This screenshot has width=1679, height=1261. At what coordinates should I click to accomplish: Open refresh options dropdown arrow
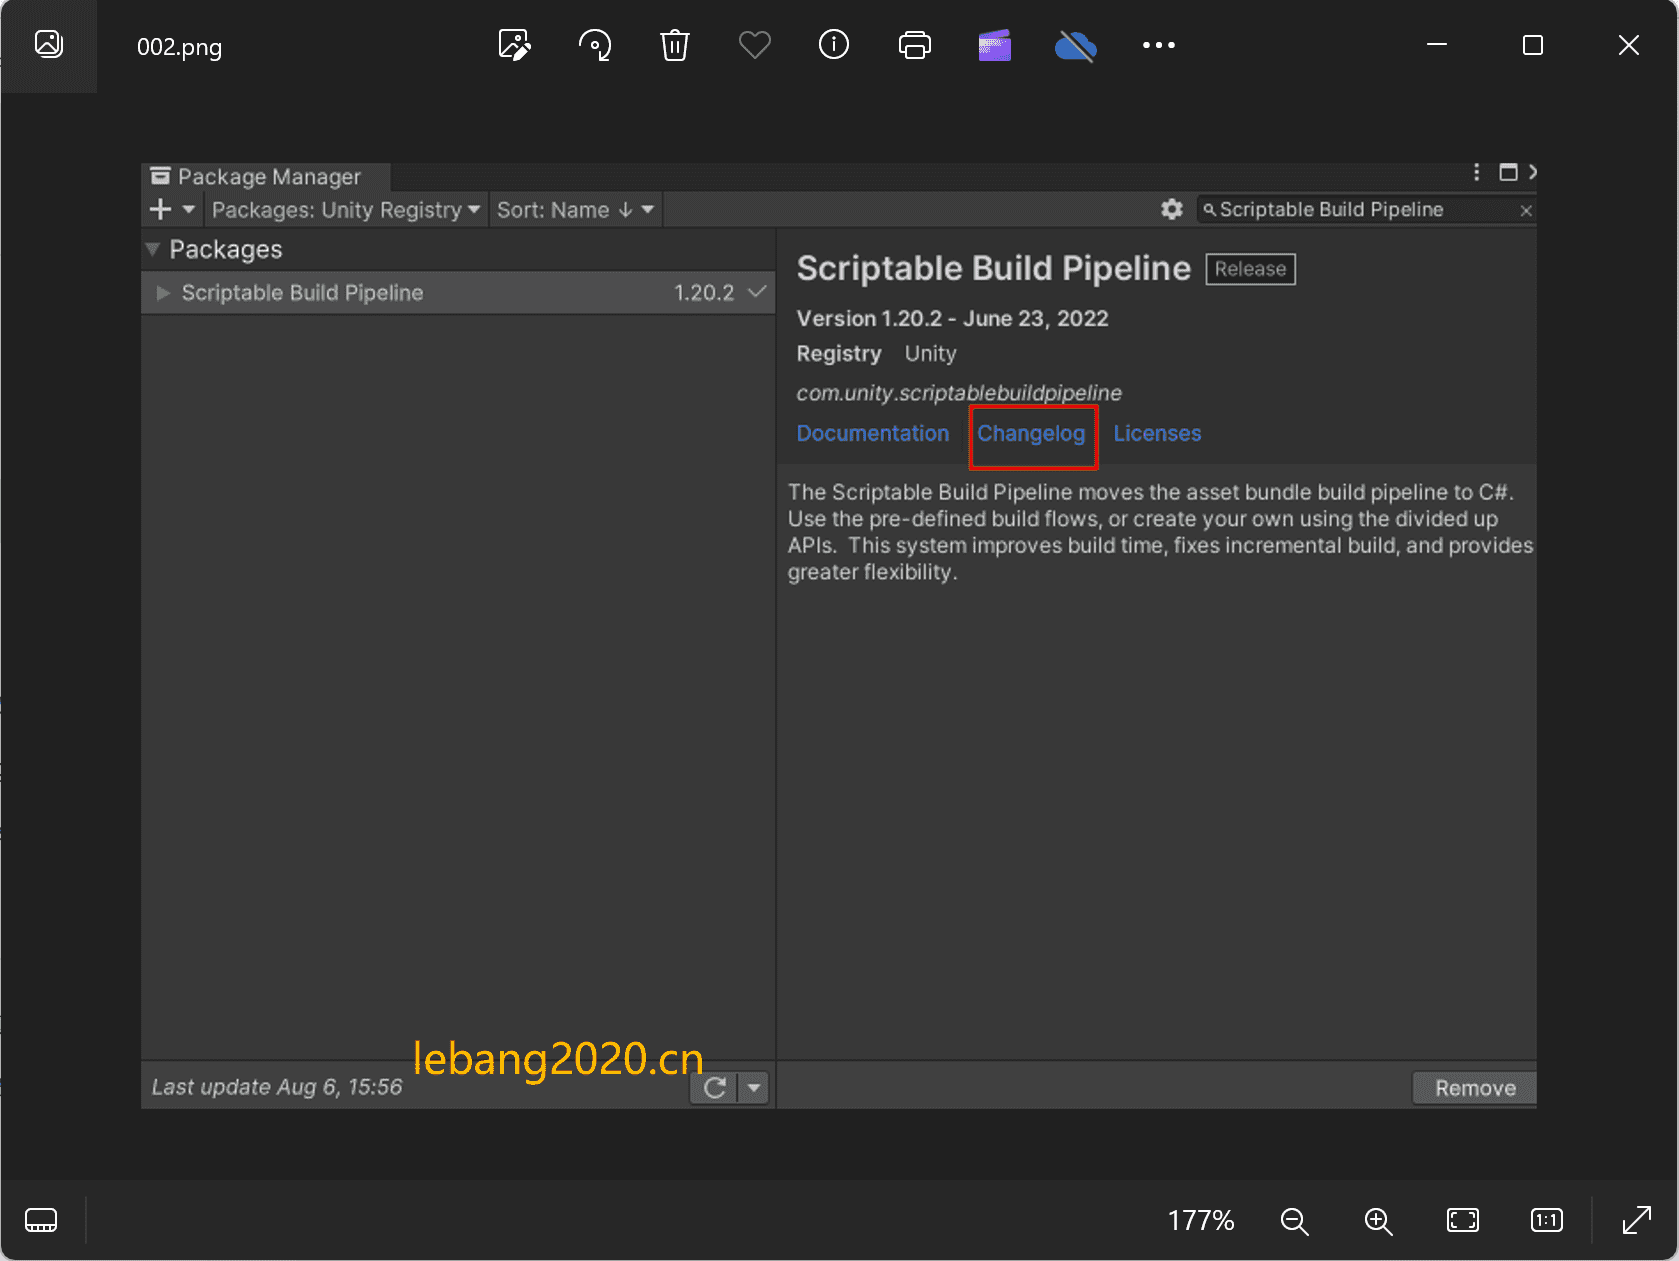(754, 1088)
